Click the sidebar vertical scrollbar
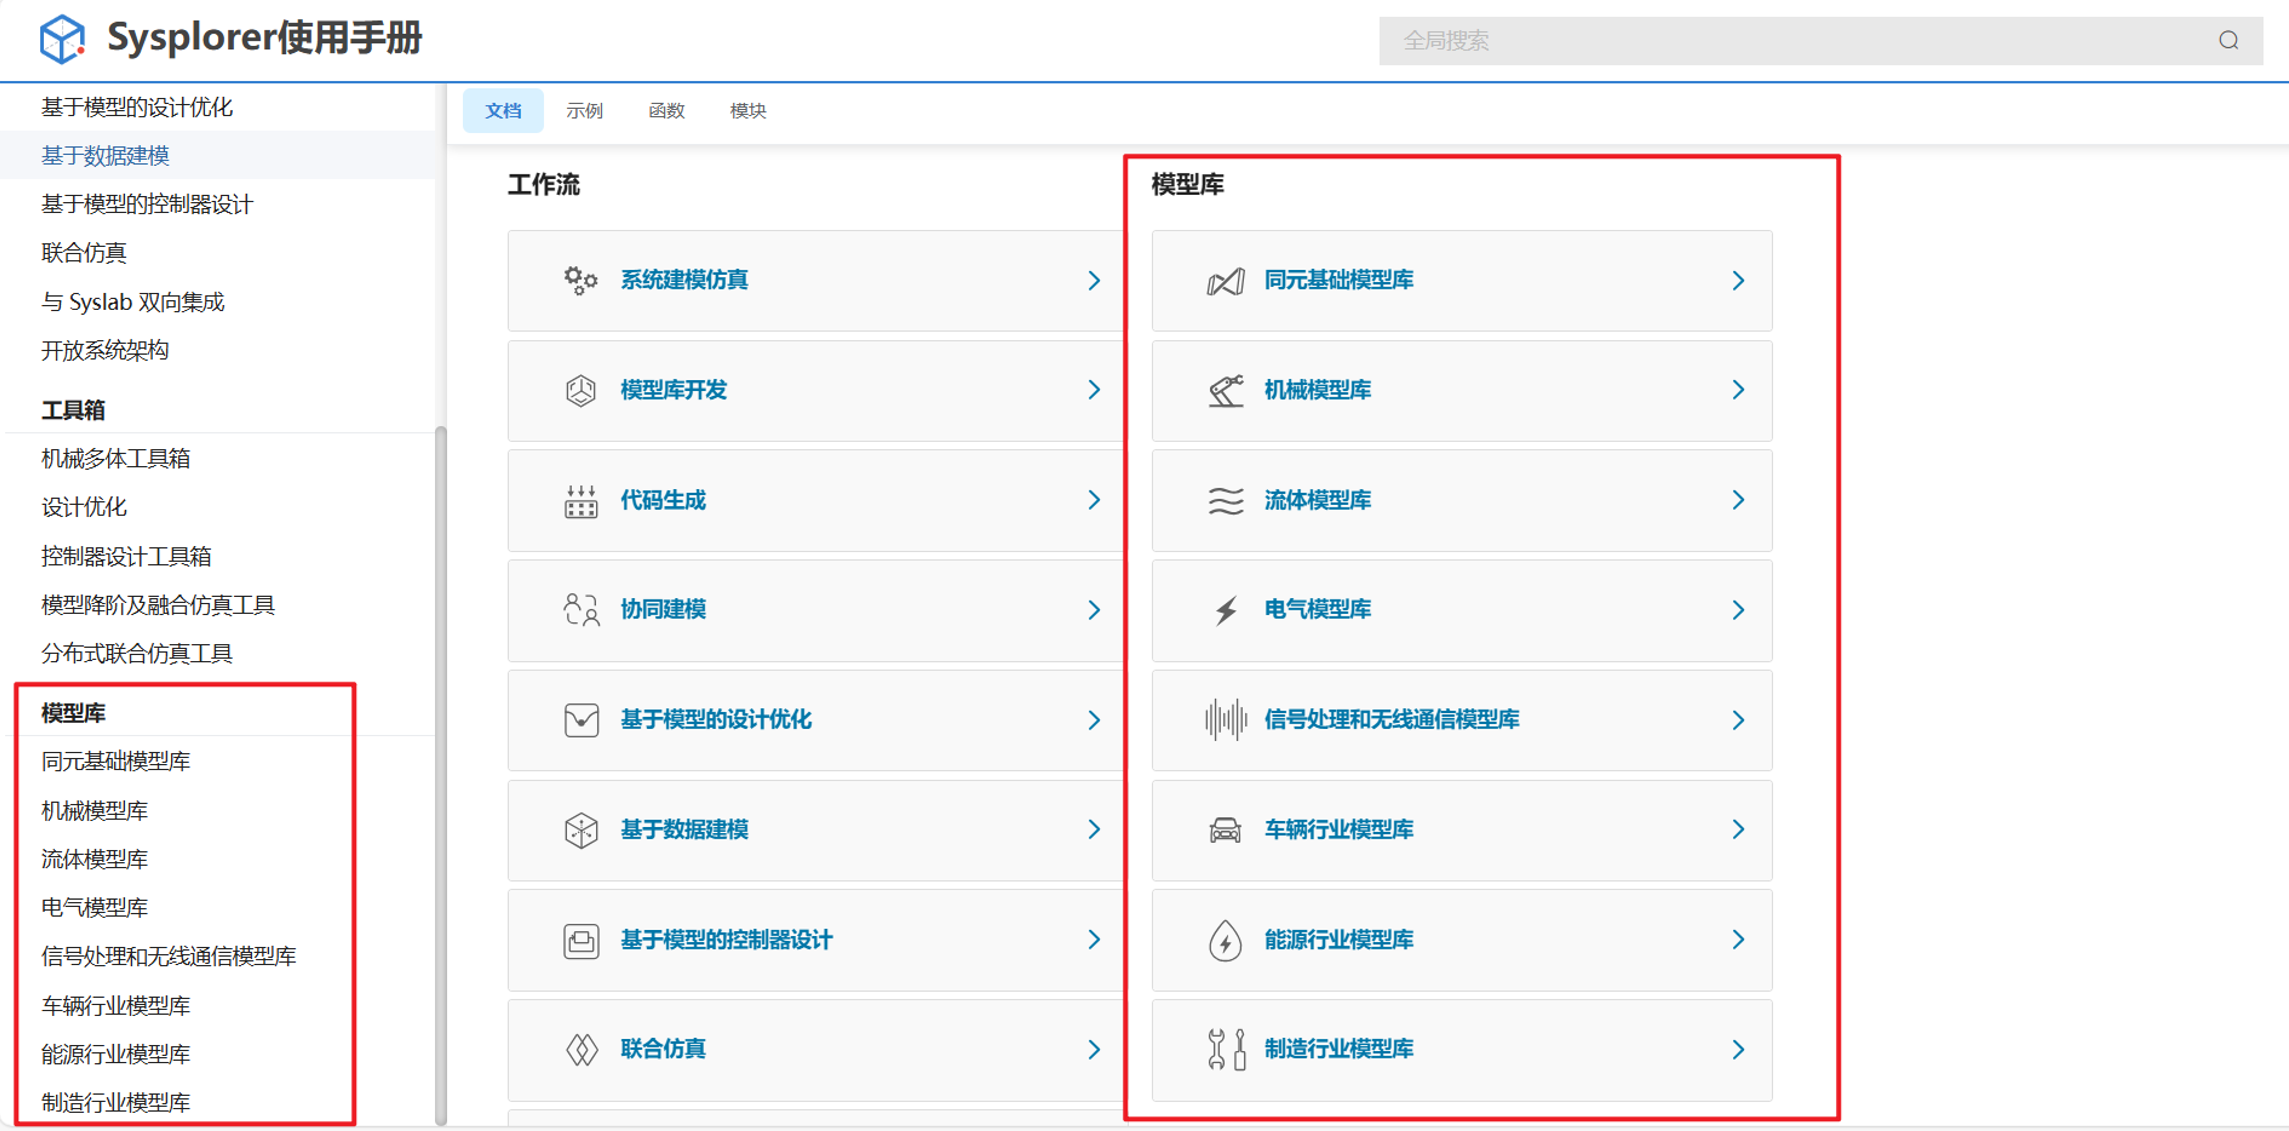Viewport: 2289px width, 1131px height. [440, 775]
